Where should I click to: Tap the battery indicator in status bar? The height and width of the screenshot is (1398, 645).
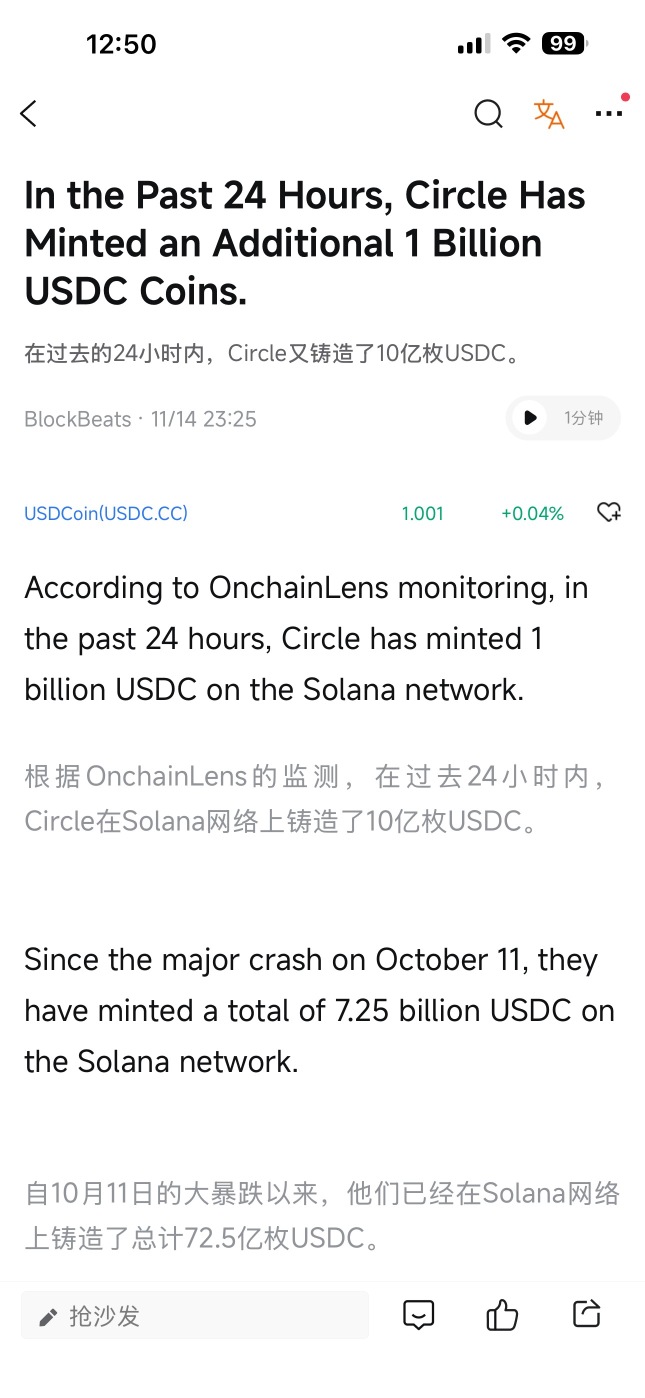tap(564, 44)
